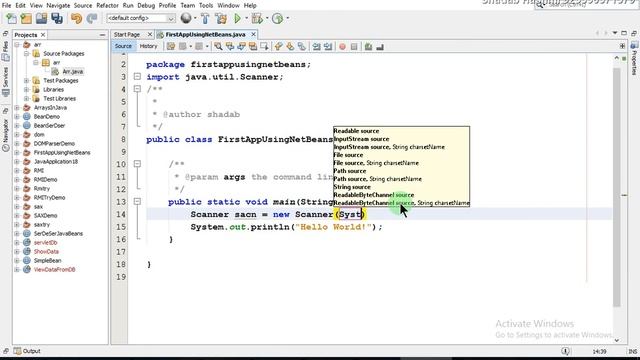This screenshot has width=640, height=360.
Task: Collapse the main method fold at line 13
Action: pyautogui.click(x=137, y=202)
